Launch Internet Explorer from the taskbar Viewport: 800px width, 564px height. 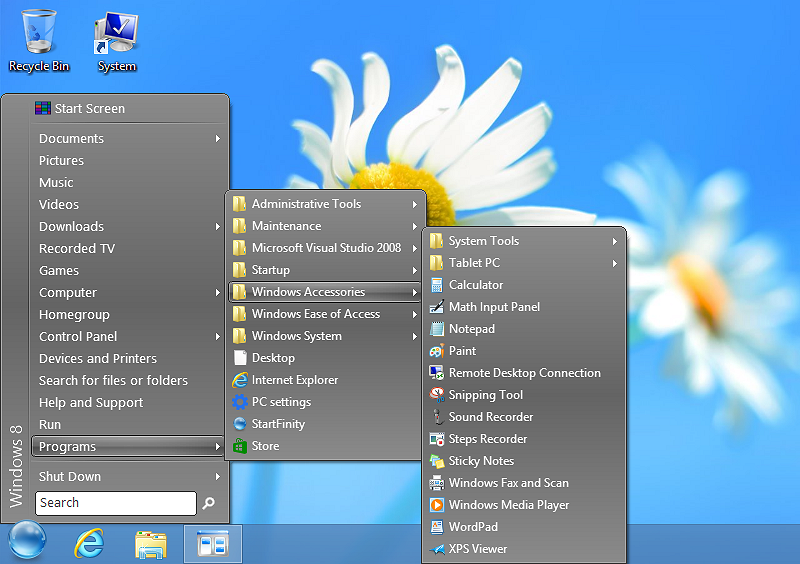point(89,543)
